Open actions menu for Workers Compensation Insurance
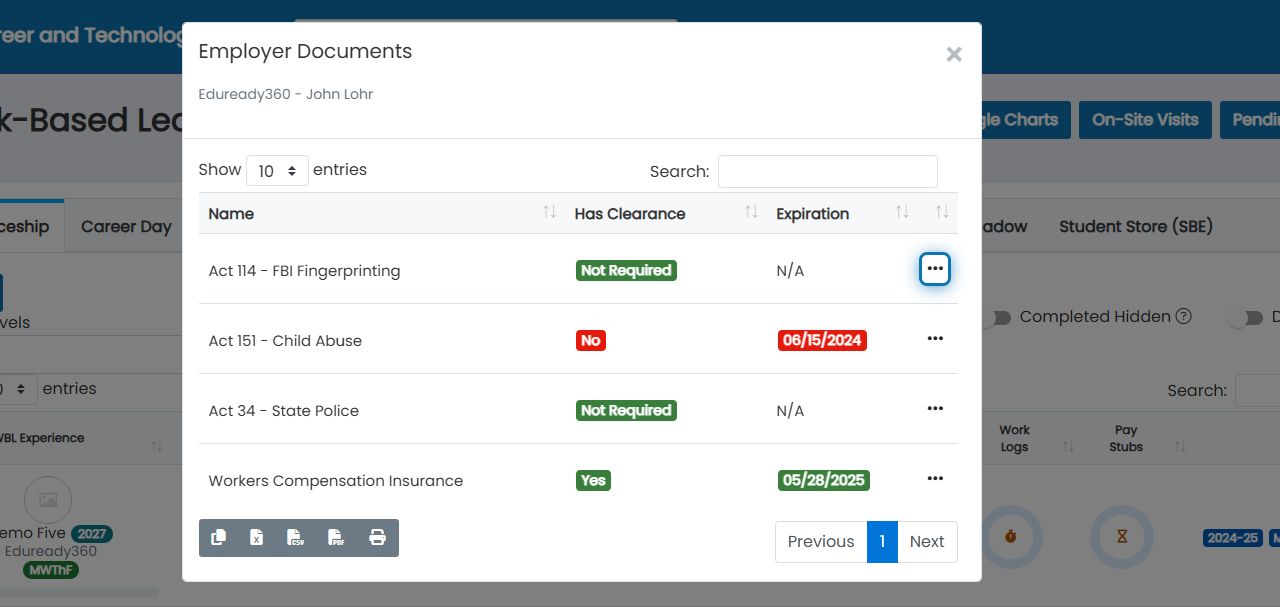The width and height of the screenshot is (1280, 607). point(935,479)
